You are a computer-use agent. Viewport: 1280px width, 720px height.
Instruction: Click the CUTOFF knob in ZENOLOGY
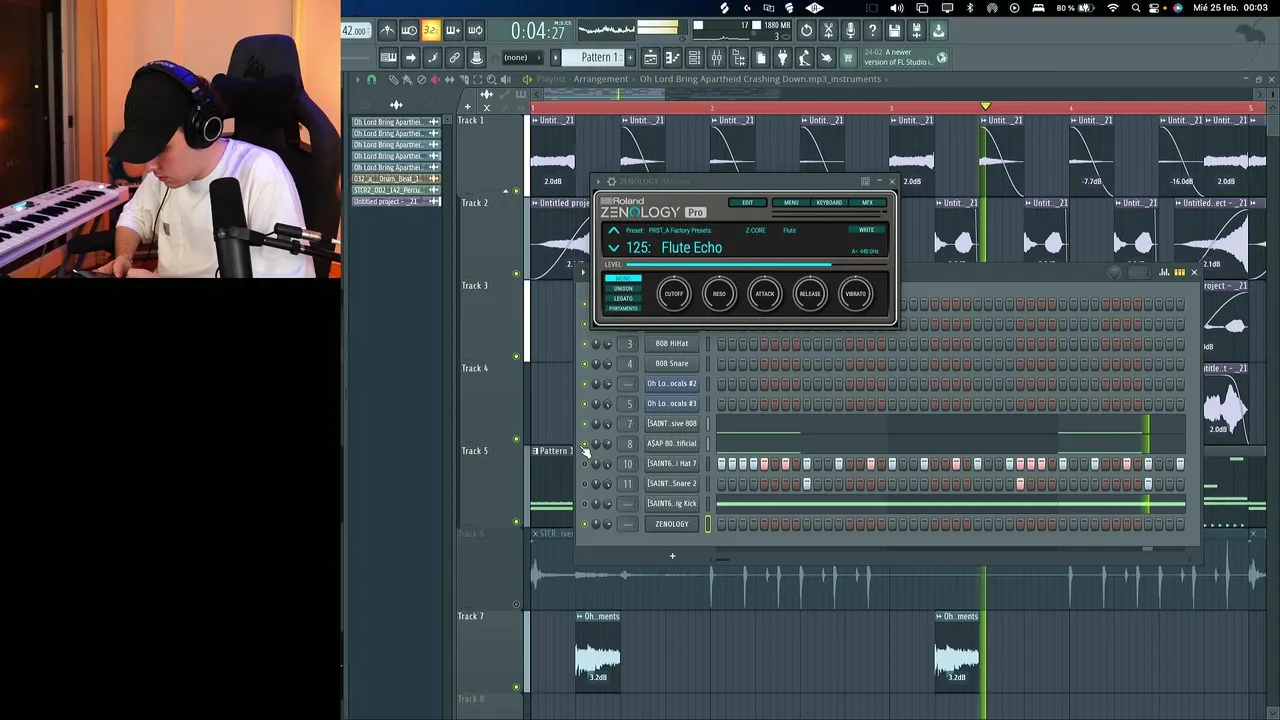coord(674,294)
